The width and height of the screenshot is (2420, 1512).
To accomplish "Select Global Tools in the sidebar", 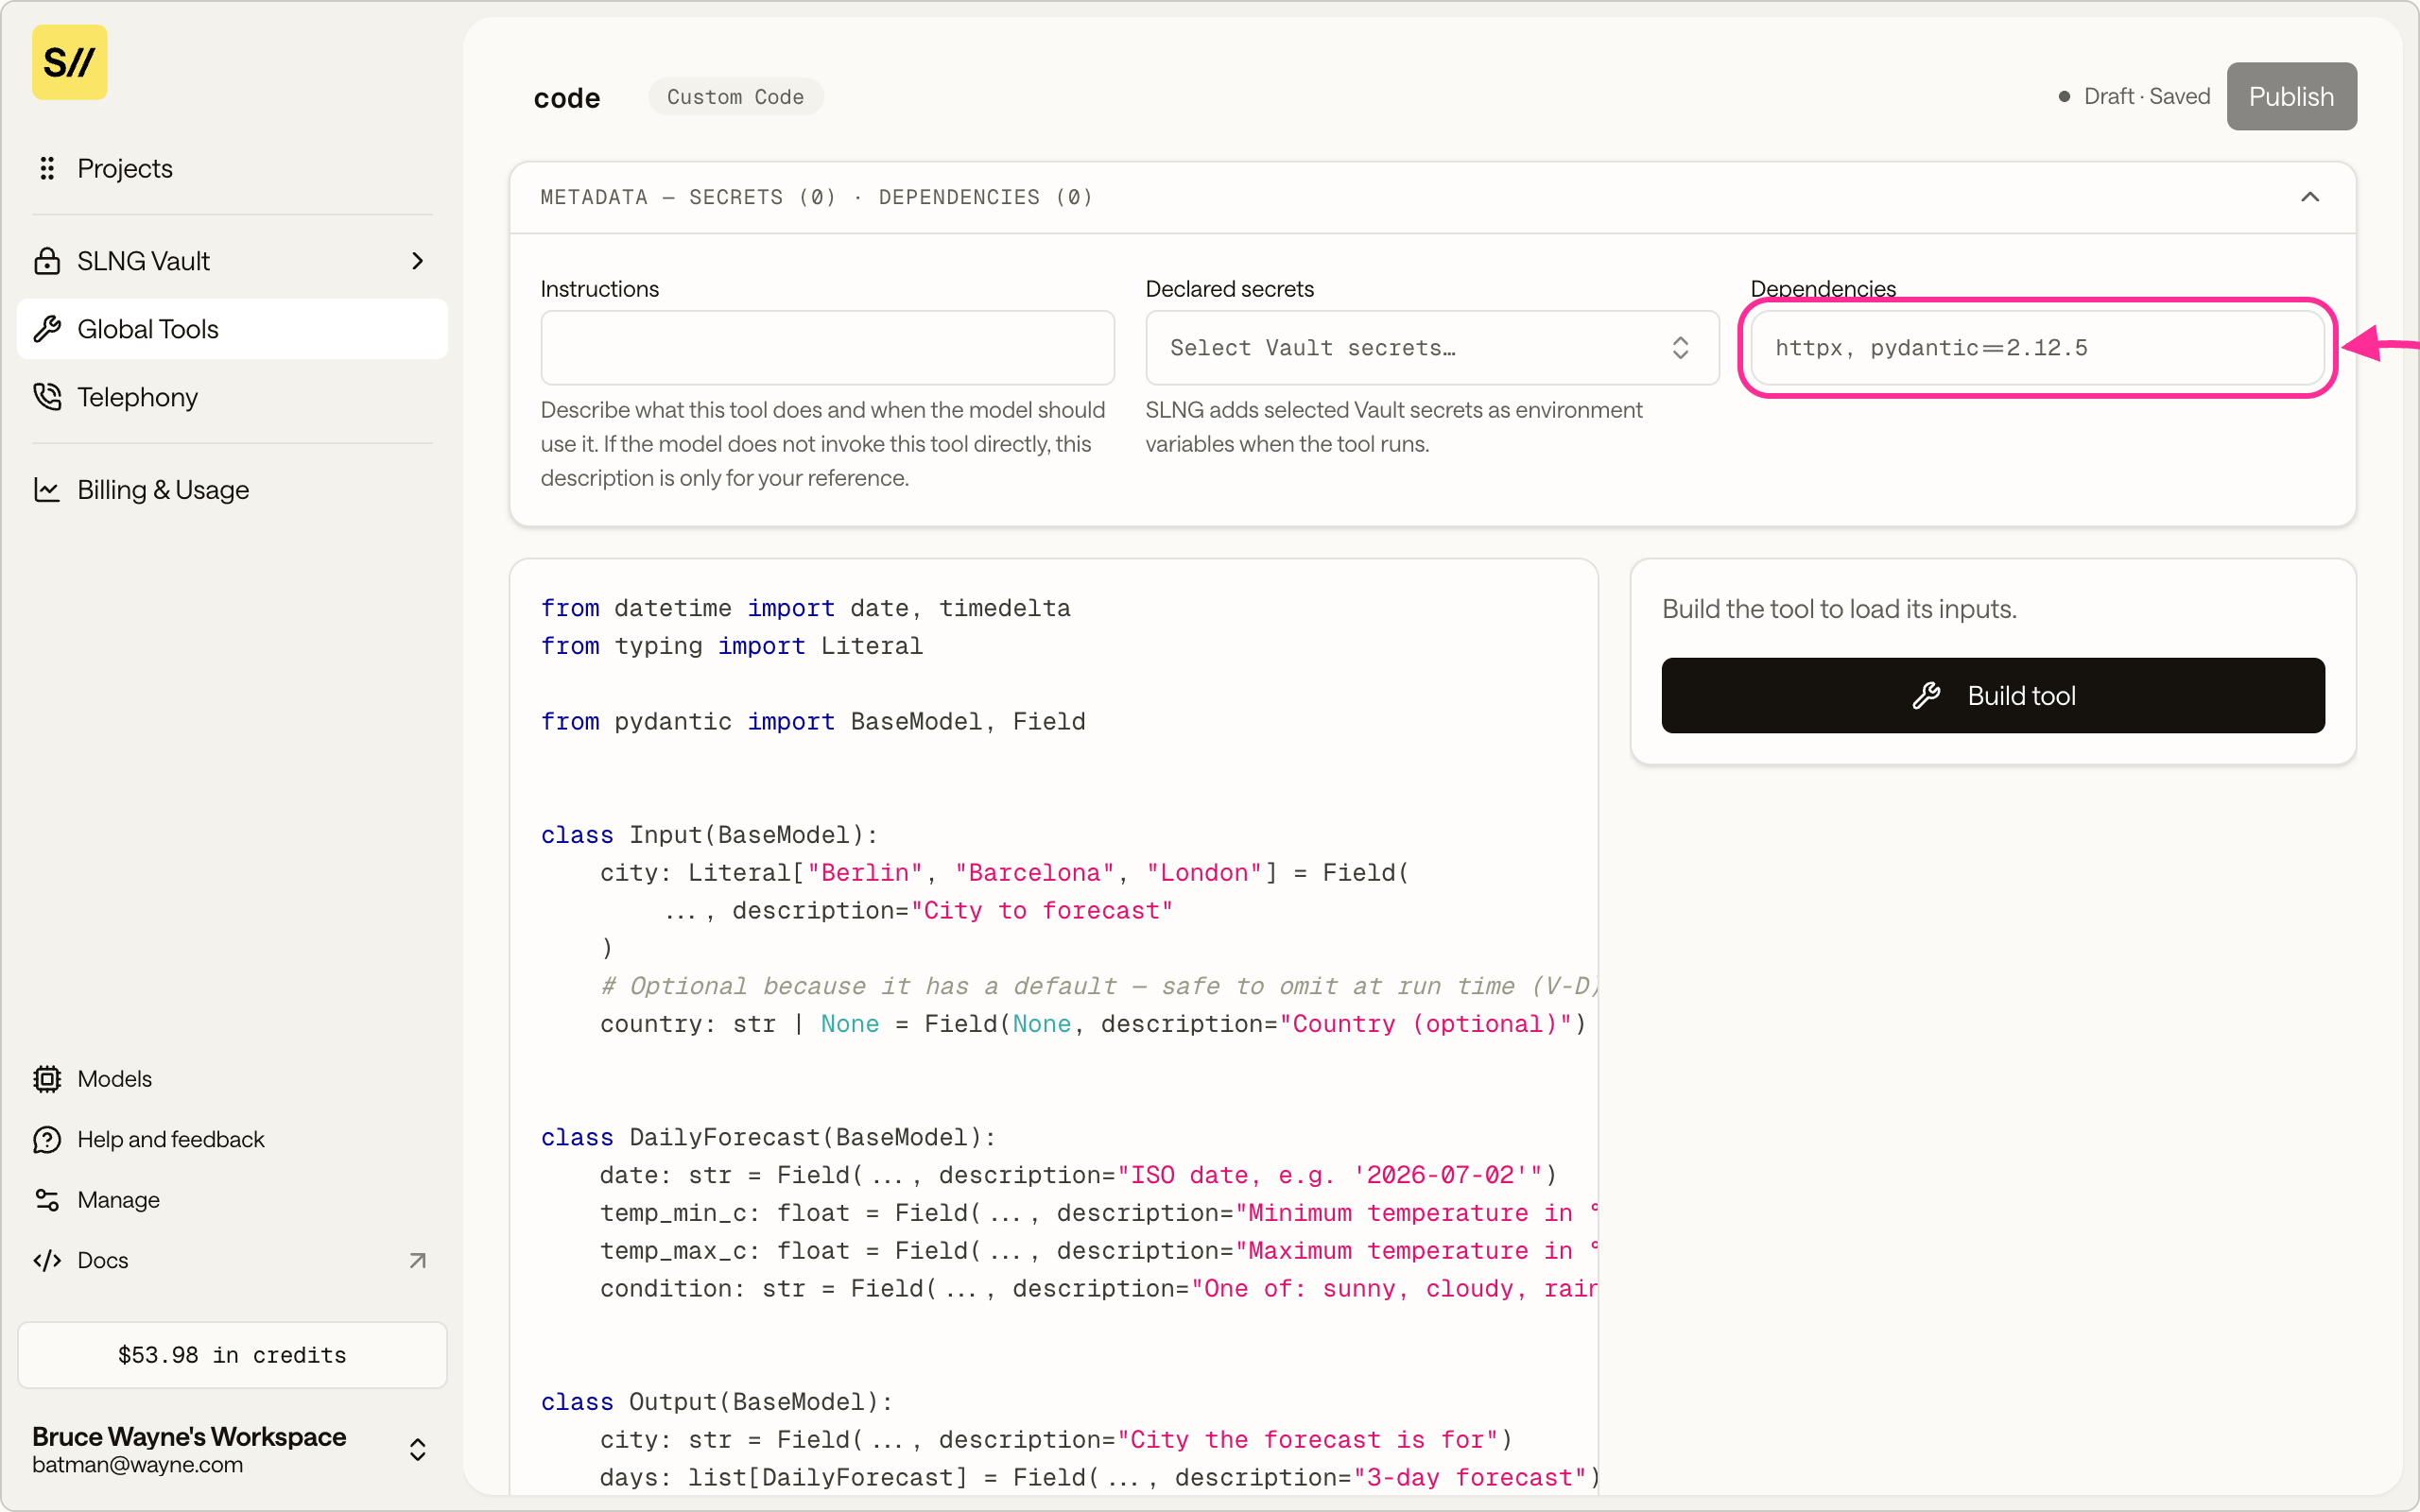I will click(x=232, y=329).
